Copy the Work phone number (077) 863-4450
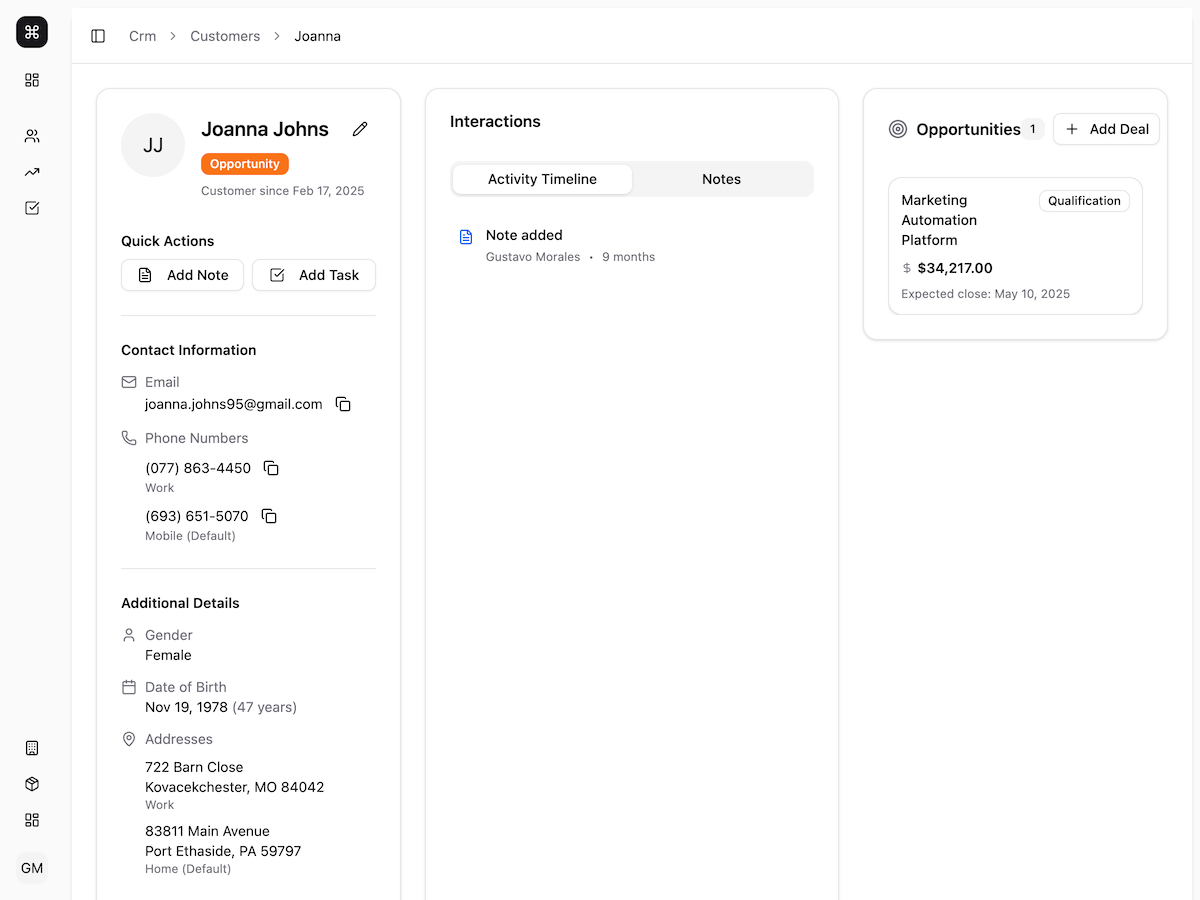Image resolution: width=1200 pixels, height=900 pixels. coord(270,467)
